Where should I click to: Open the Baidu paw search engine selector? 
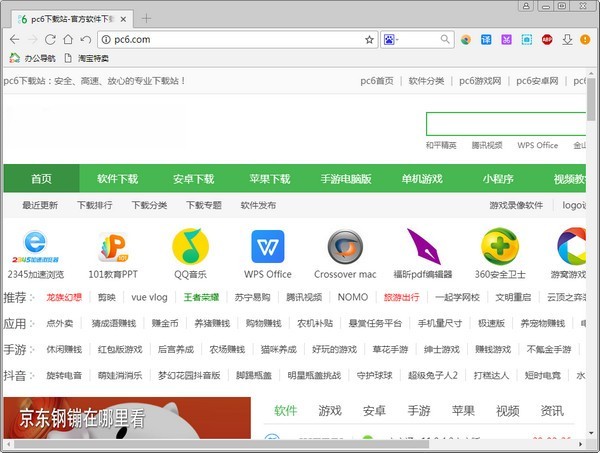(391, 39)
